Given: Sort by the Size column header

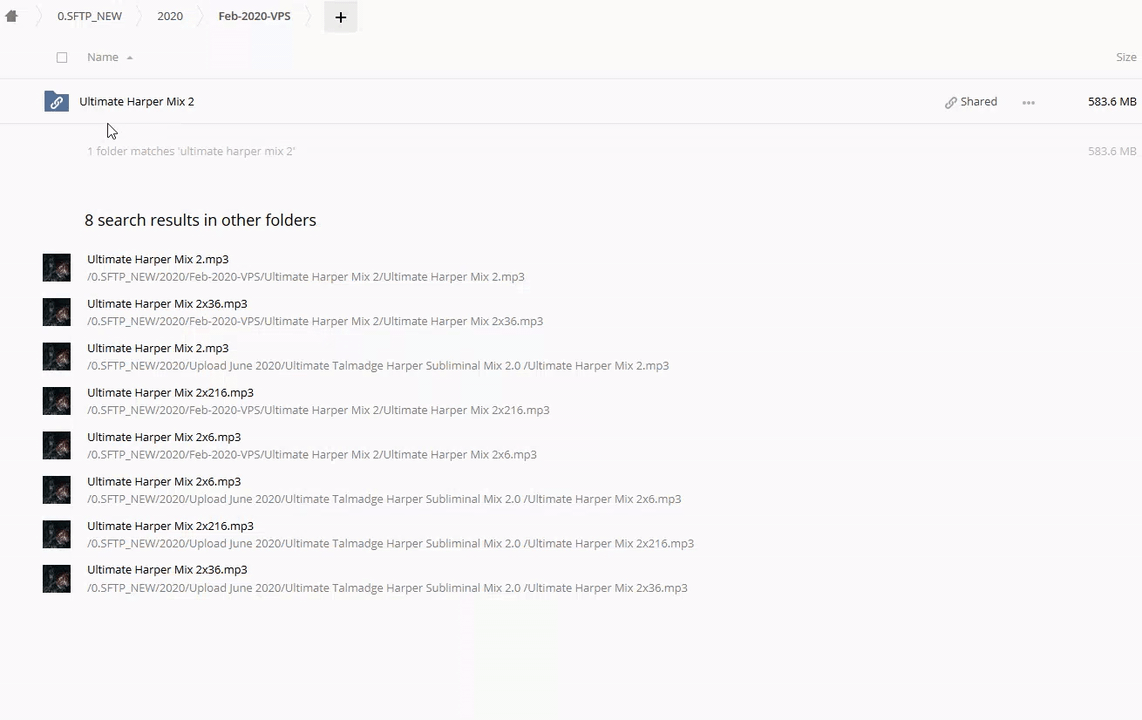Looking at the screenshot, I should point(1125,58).
